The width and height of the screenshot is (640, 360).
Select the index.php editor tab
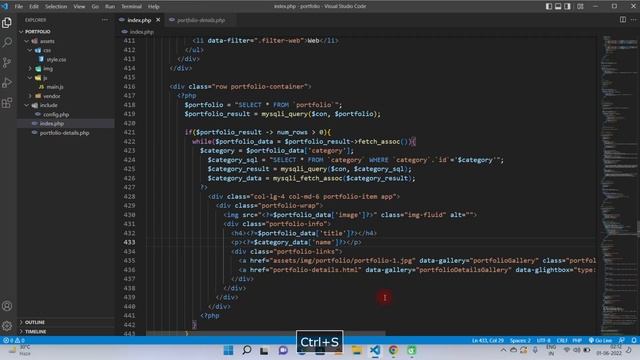click(x=139, y=20)
